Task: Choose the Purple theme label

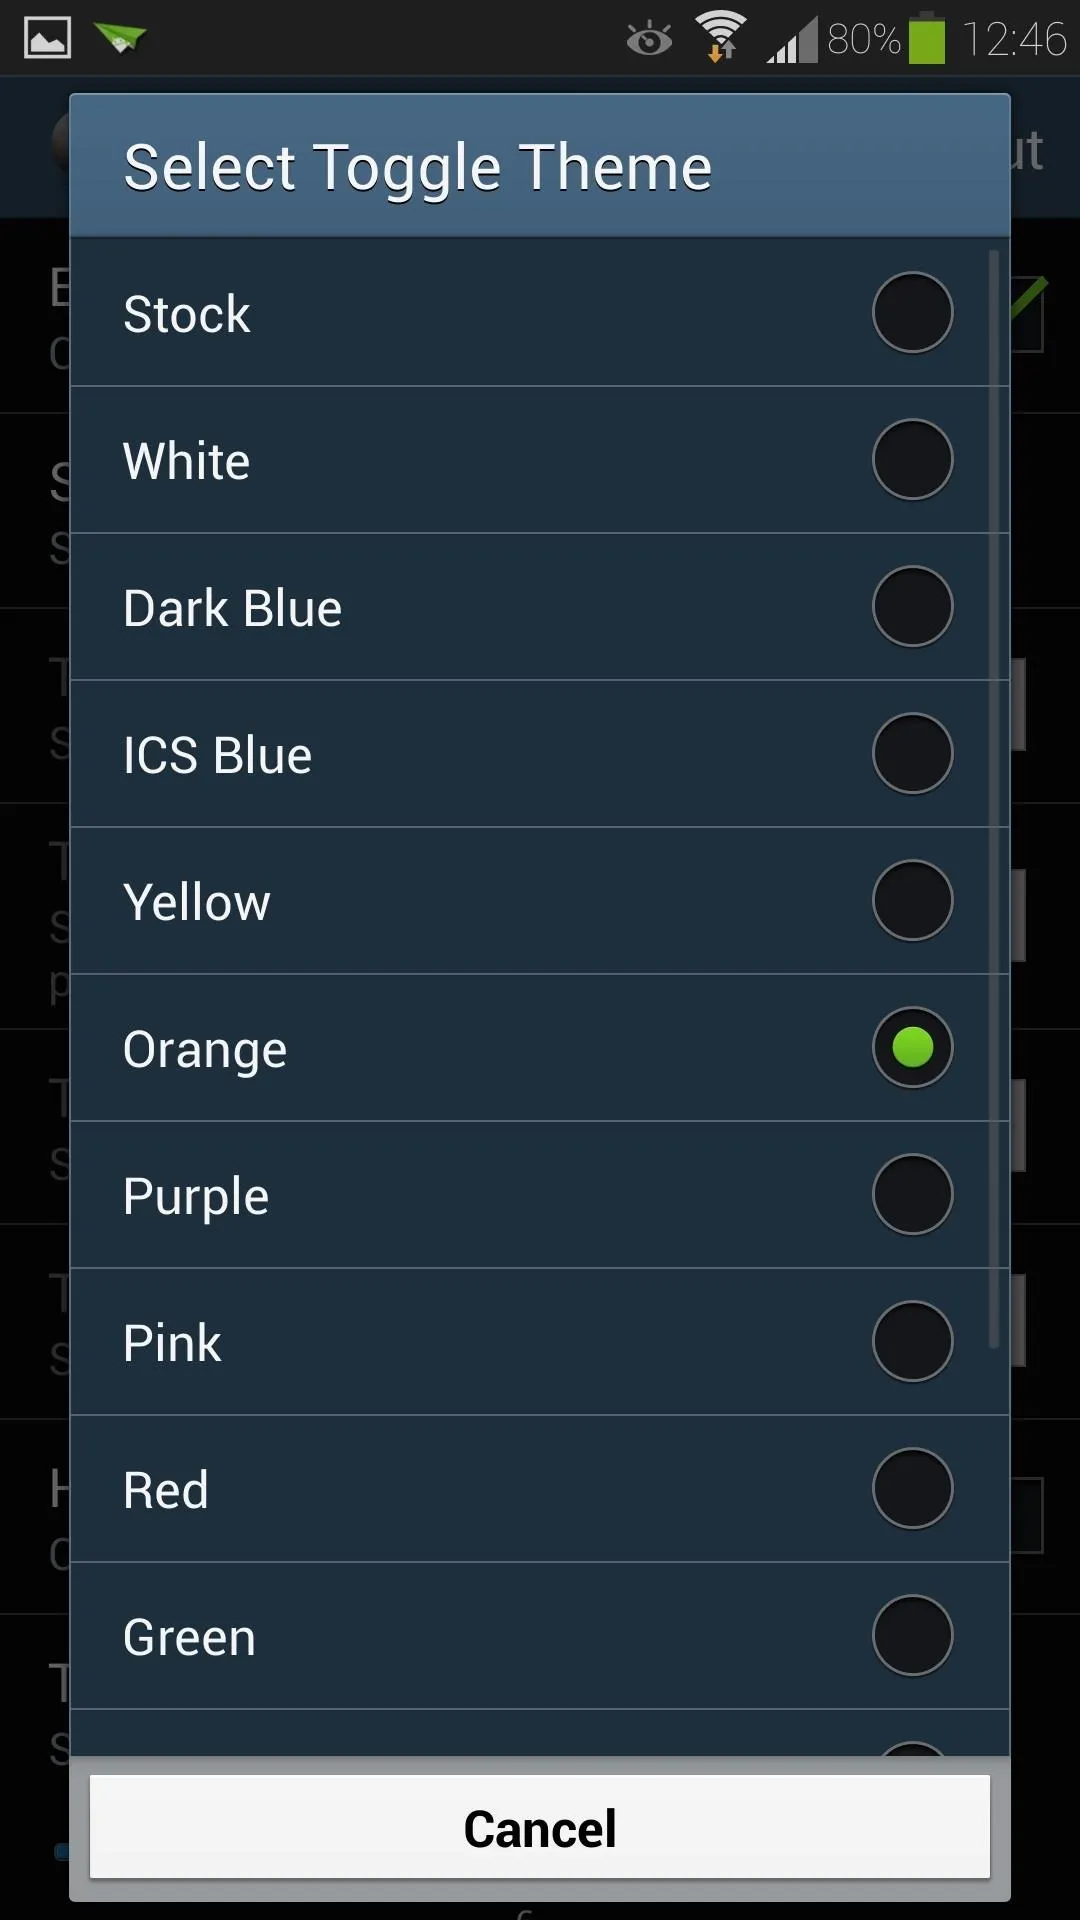Action: (x=196, y=1196)
